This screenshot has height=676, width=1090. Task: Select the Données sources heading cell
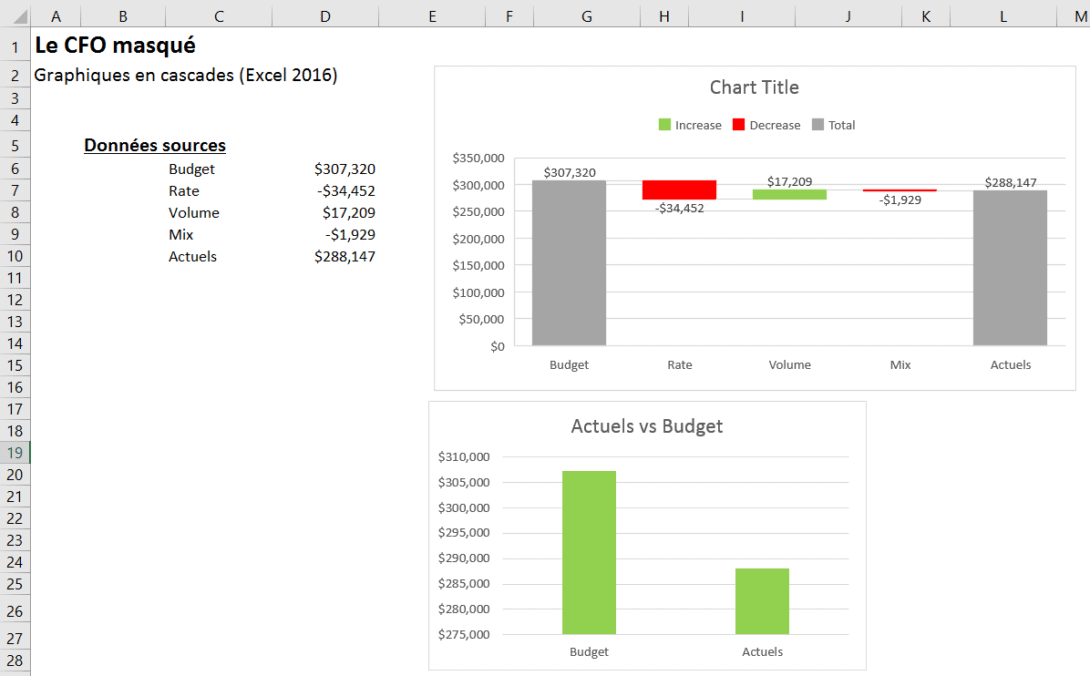click(154, 145)
